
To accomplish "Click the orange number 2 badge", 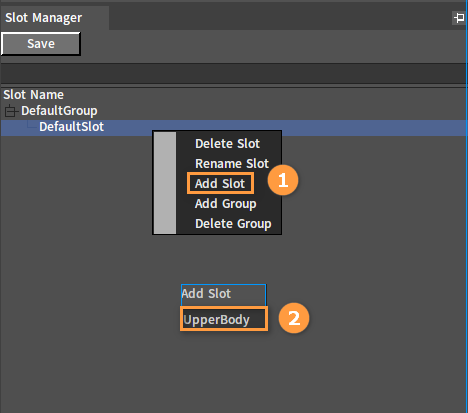I will click(294, 318).
